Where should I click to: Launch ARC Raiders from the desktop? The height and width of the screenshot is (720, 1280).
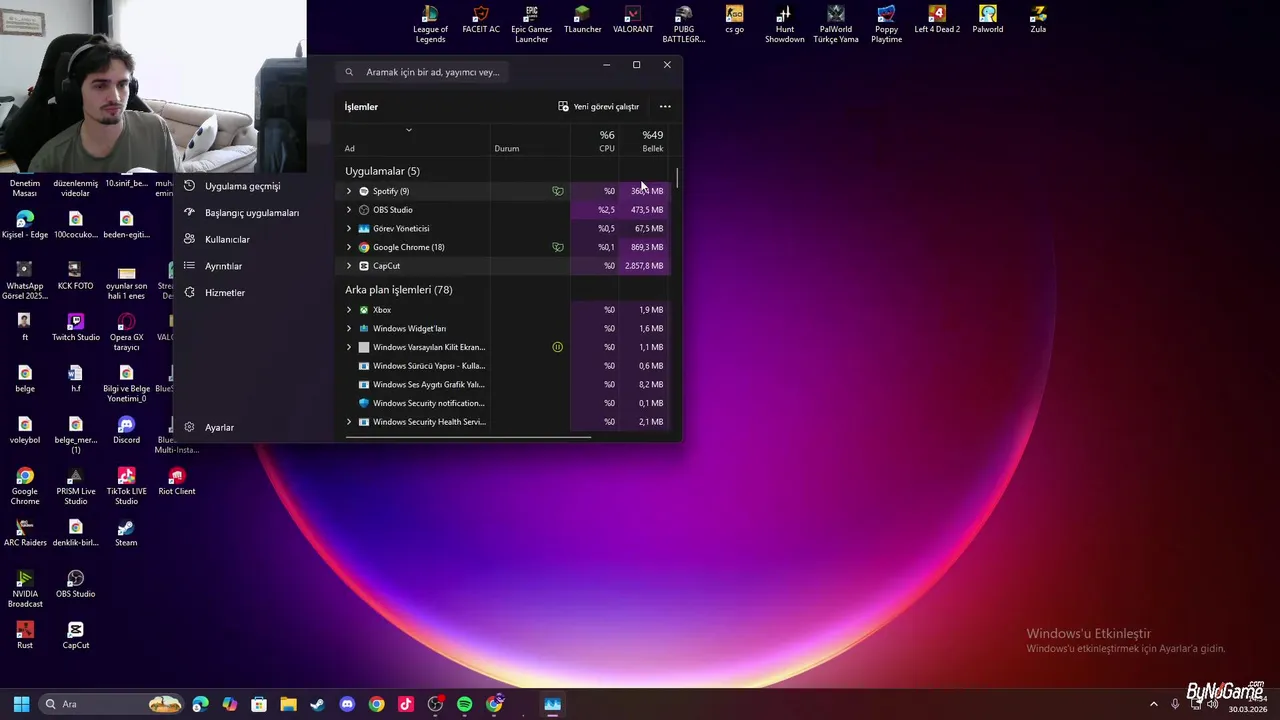[25, 533]
